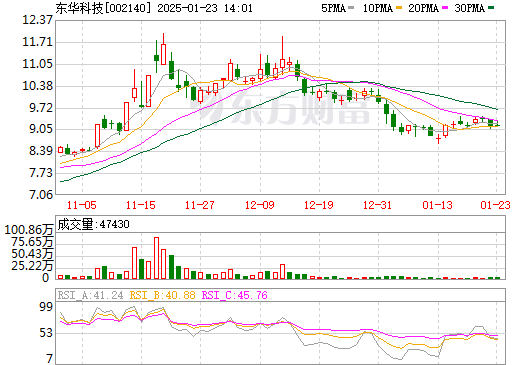Click the 8.39 price axis label

41,151
